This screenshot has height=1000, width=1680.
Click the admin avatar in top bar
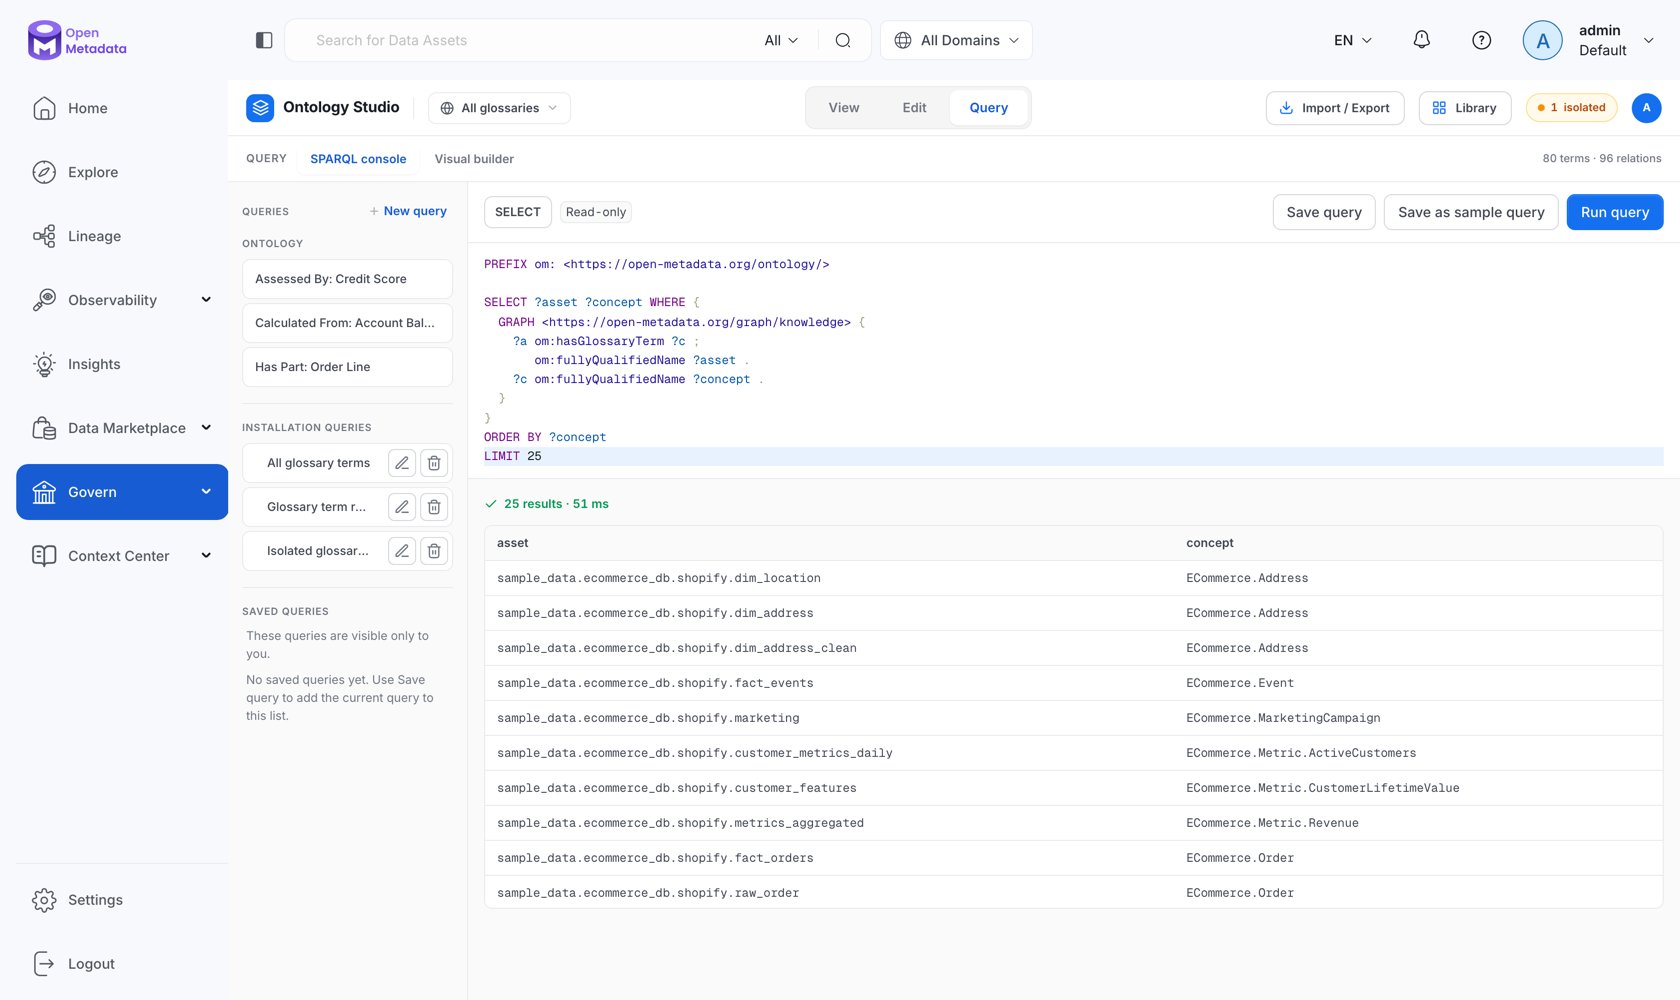click(1542, 40)
